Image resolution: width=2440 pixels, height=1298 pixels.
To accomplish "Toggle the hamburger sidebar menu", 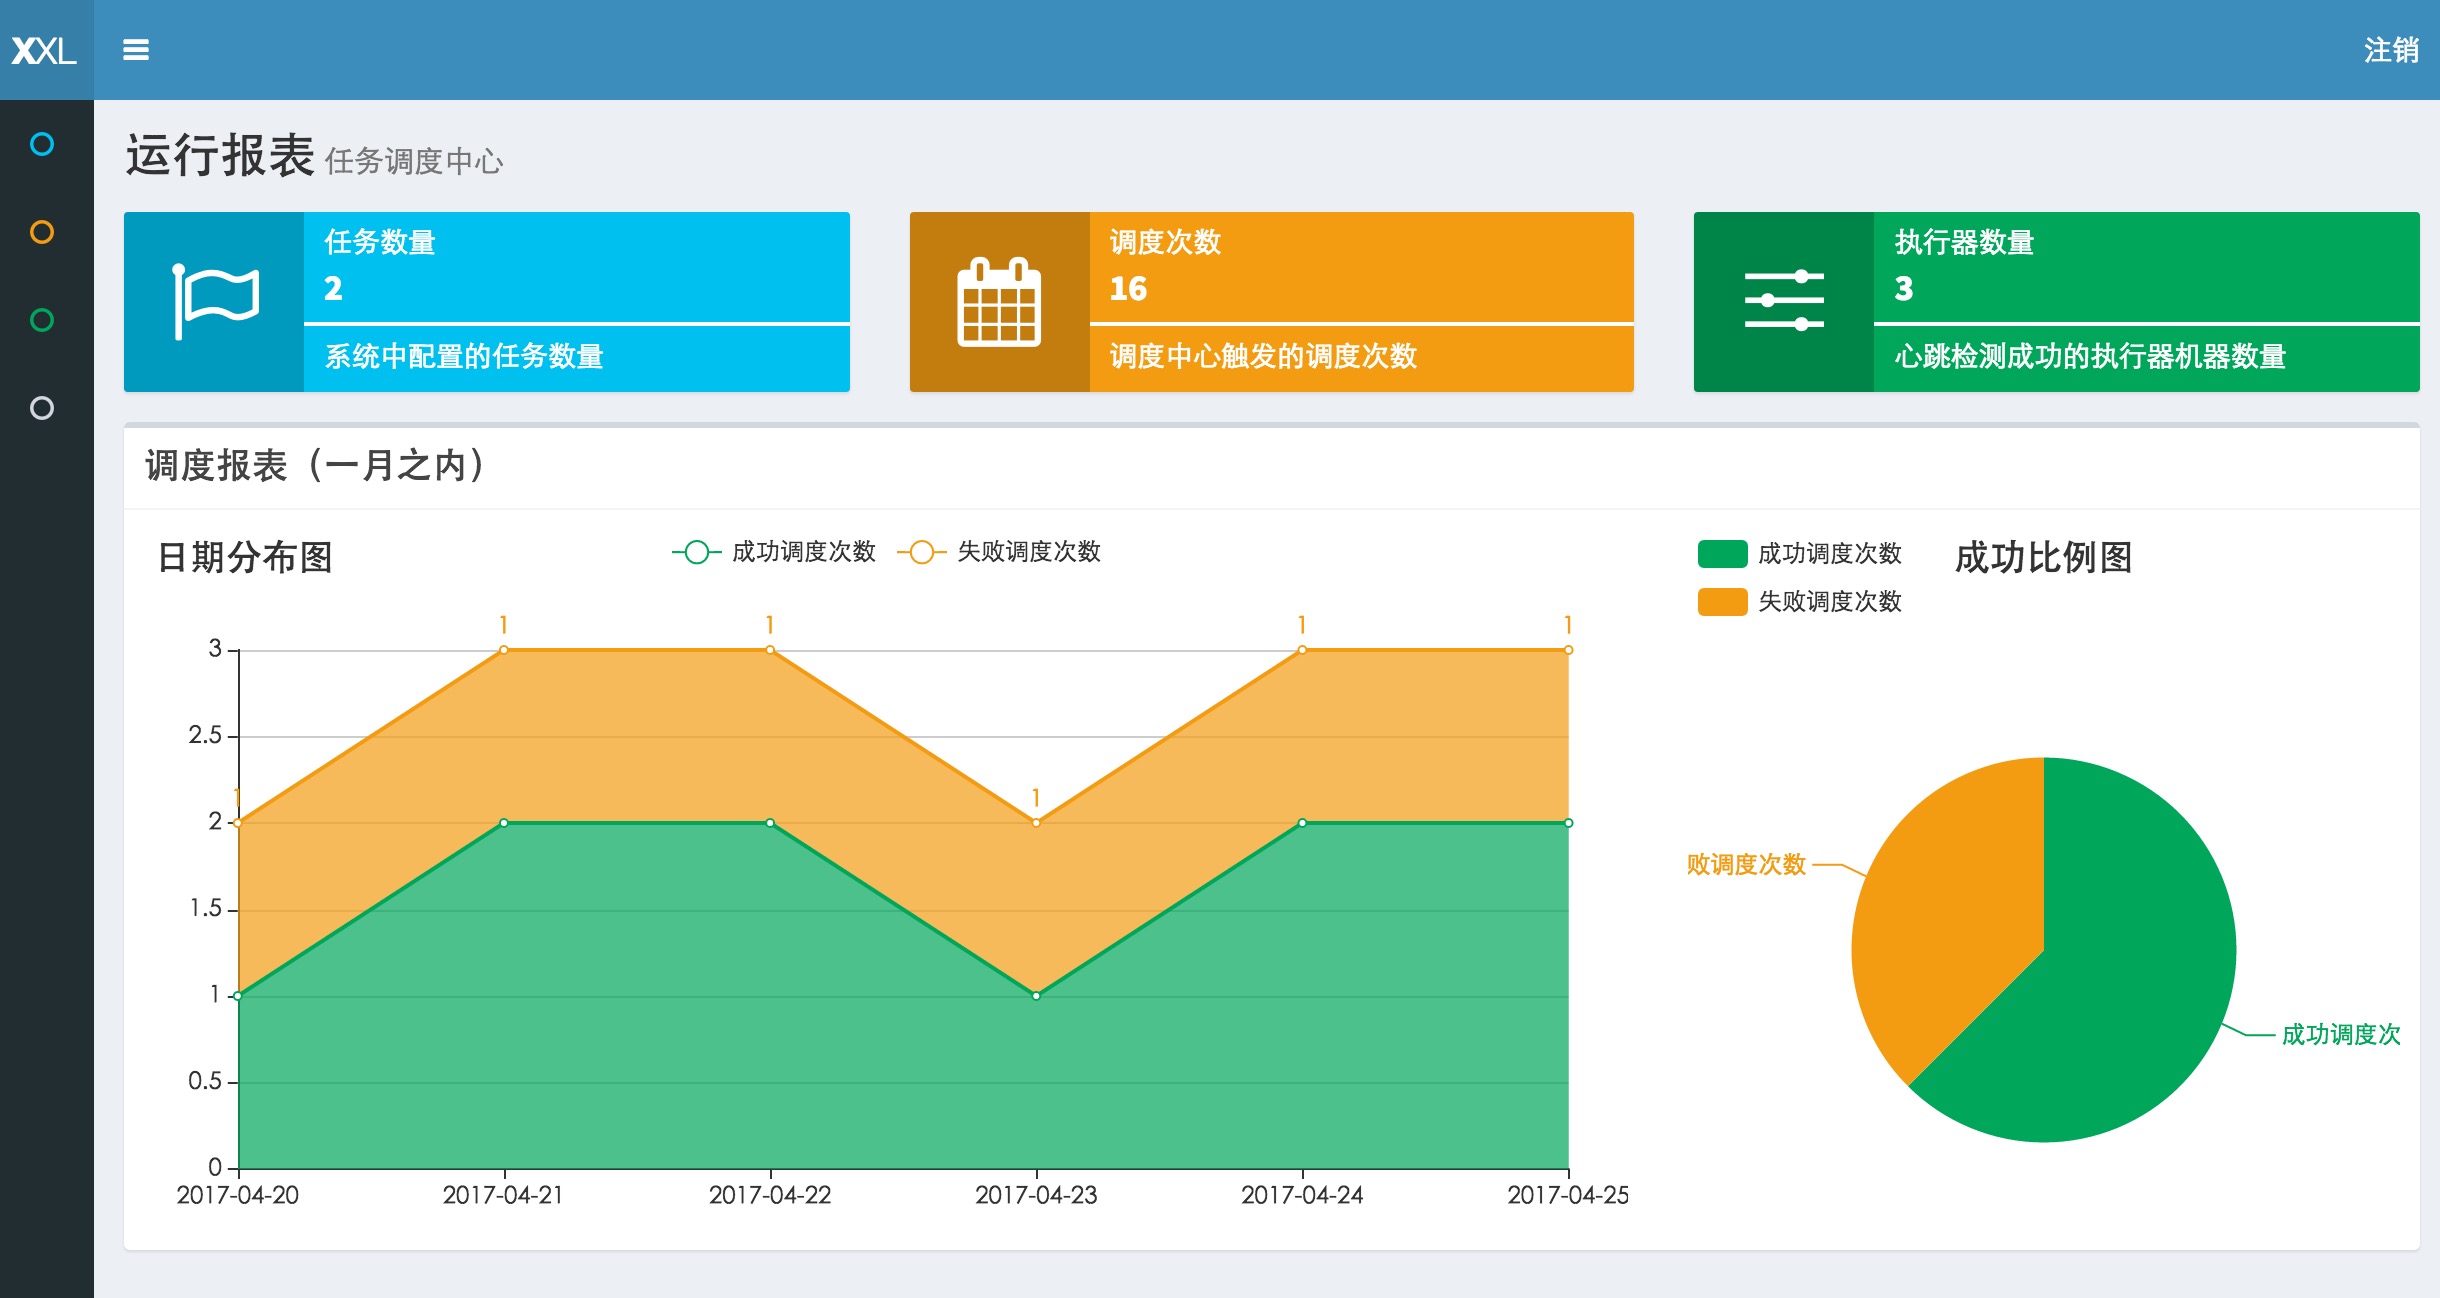I will [136, 50].
